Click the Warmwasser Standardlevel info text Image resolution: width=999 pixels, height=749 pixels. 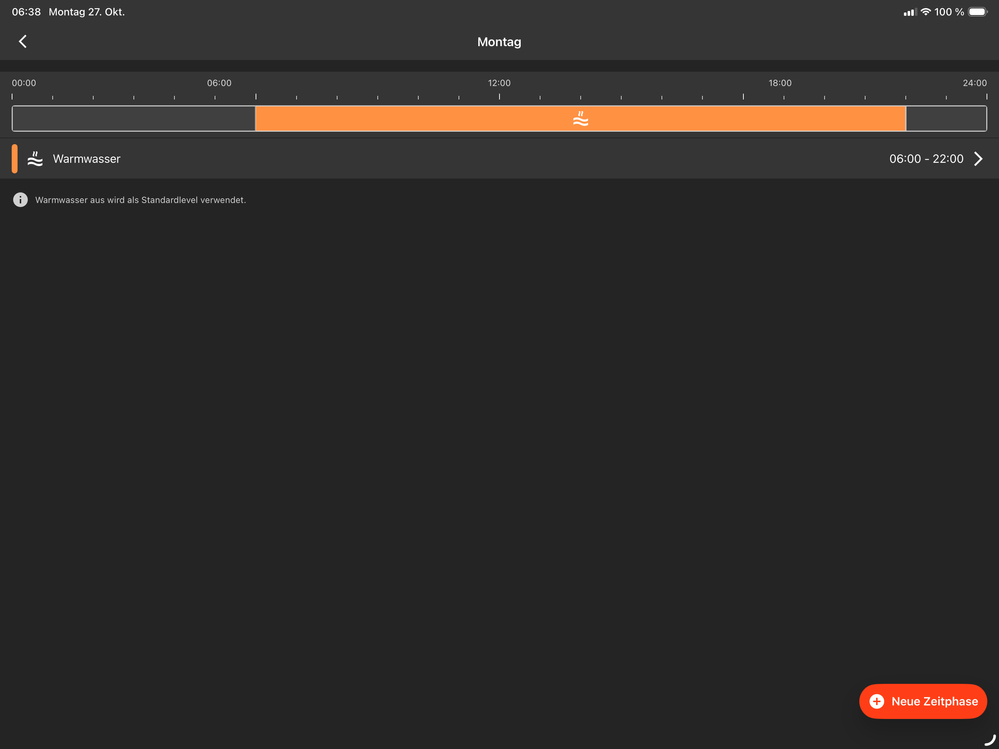coord(140,200)
